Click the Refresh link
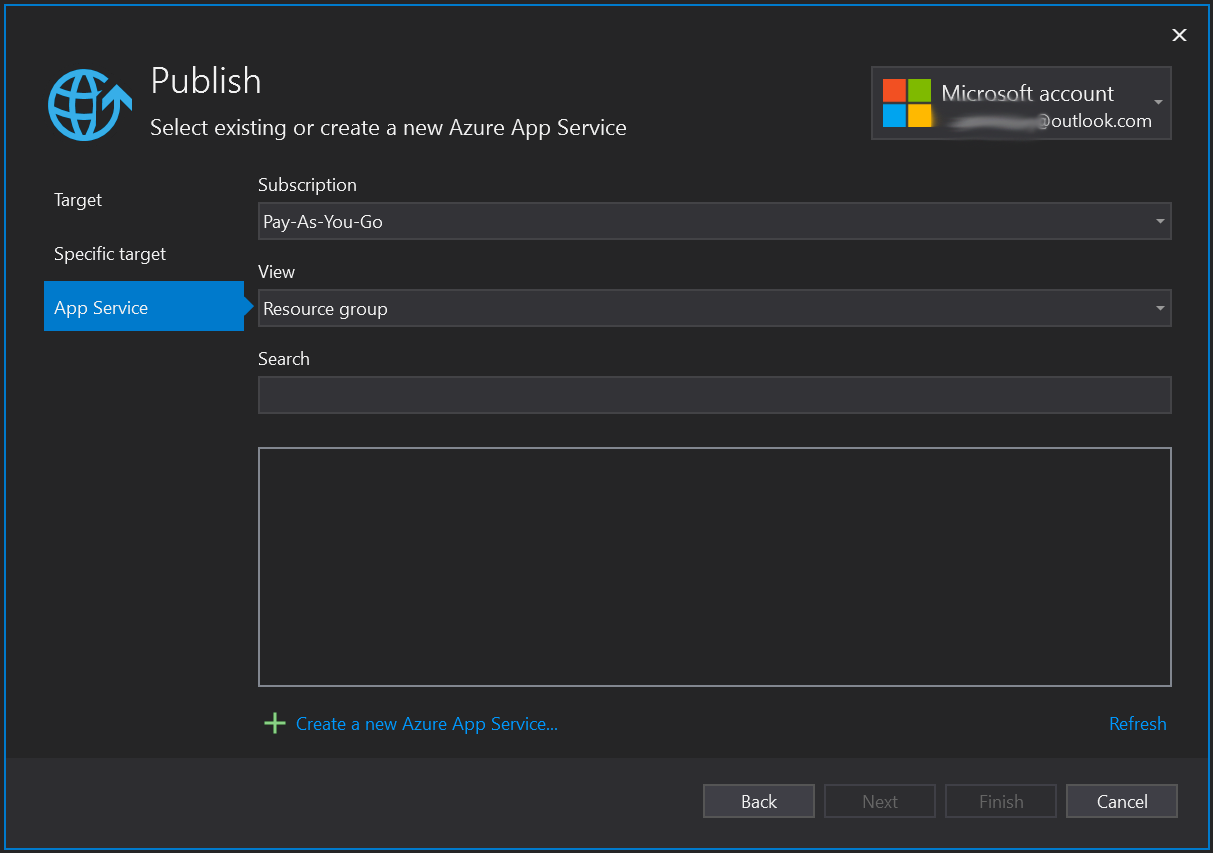This screenshot has height=853, width=1213. (1137, 724)
